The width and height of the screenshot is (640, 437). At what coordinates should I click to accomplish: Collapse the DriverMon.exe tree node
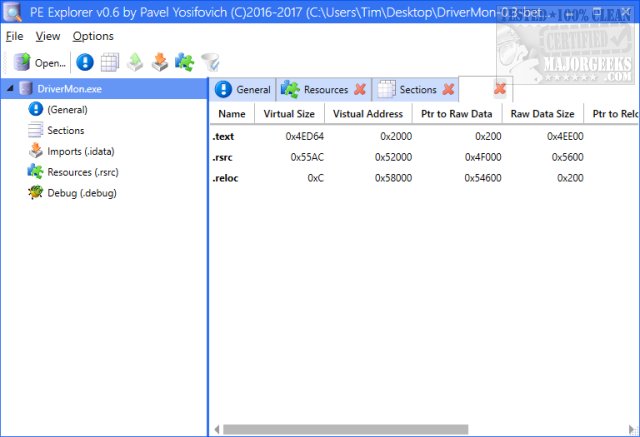[10, 89]
